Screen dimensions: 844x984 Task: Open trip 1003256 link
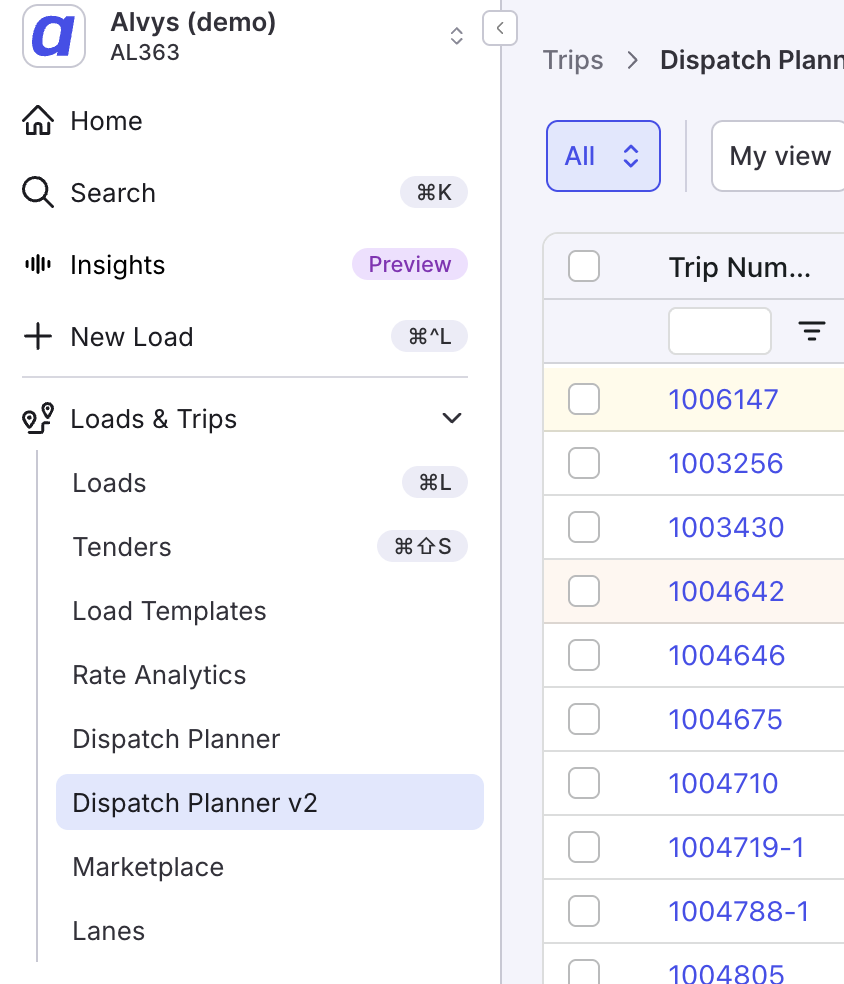[725, 463]
